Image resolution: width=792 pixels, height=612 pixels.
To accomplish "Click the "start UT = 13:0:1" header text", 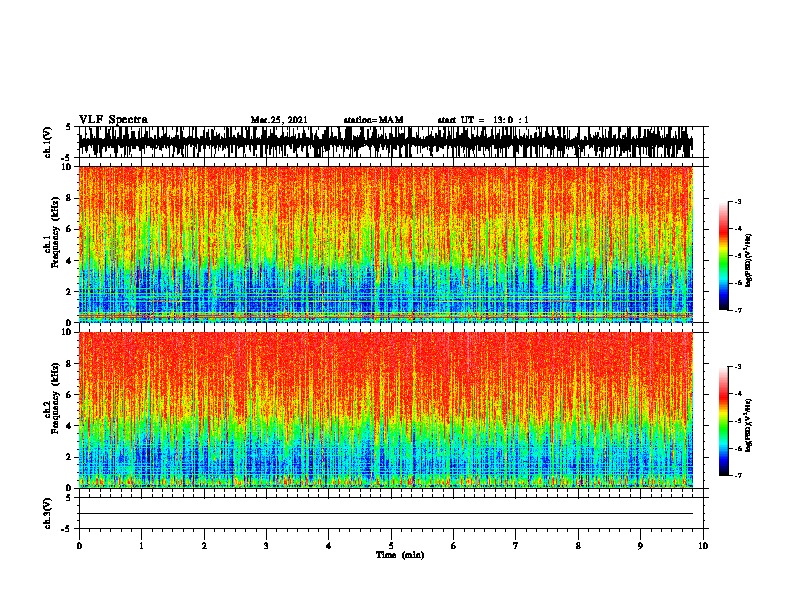I will click(483, 120).
